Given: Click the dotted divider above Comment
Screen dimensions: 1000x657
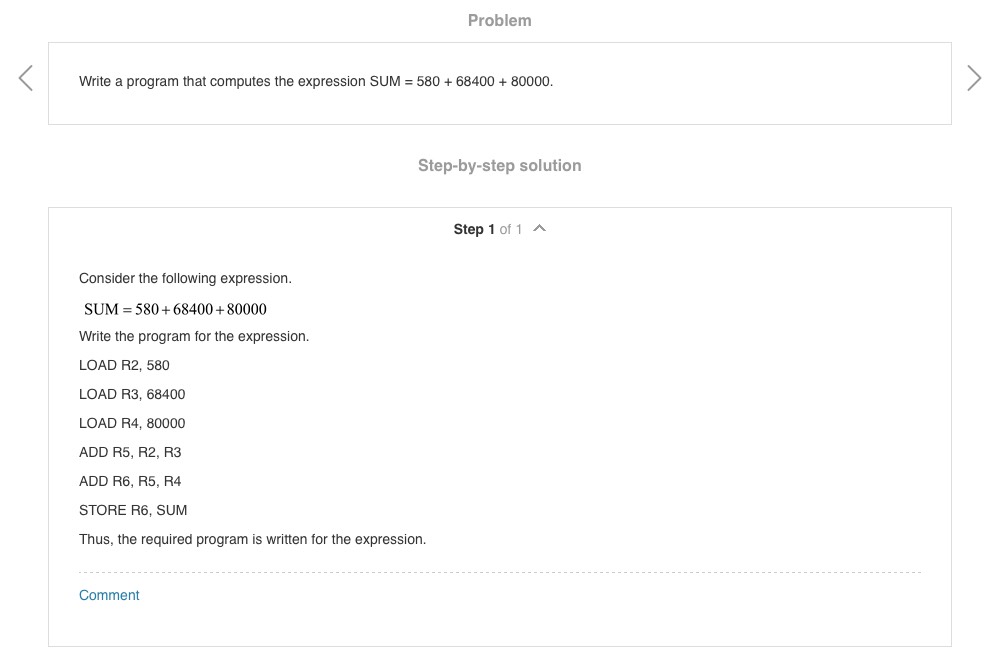Looking at the screenshot, I should [500, 573].
